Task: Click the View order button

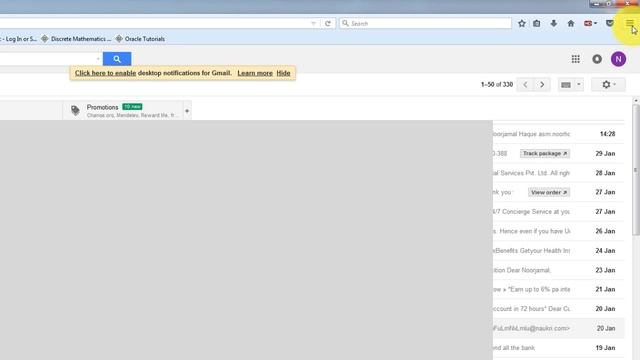Action: (549, 192)
